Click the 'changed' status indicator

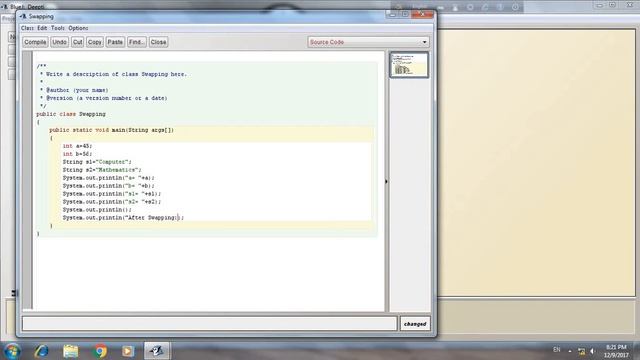pos(415,324)
